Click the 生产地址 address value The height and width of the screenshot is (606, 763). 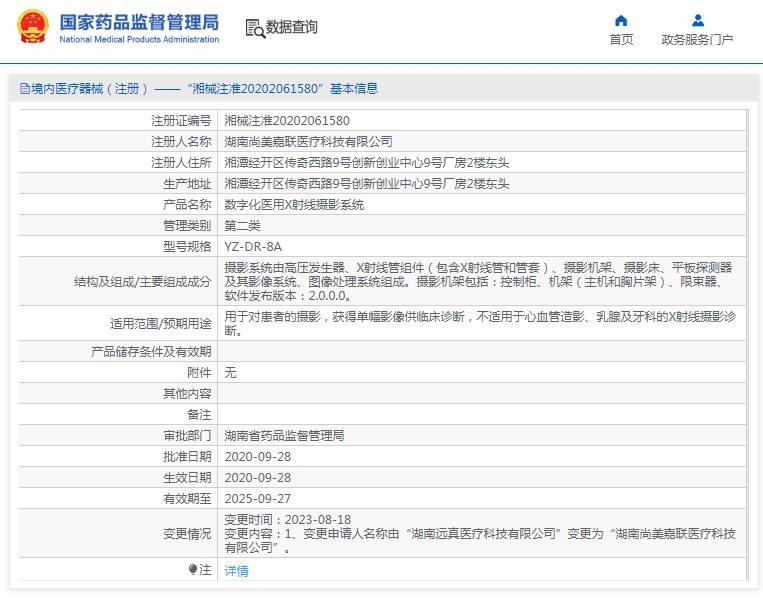pos(367,184)
